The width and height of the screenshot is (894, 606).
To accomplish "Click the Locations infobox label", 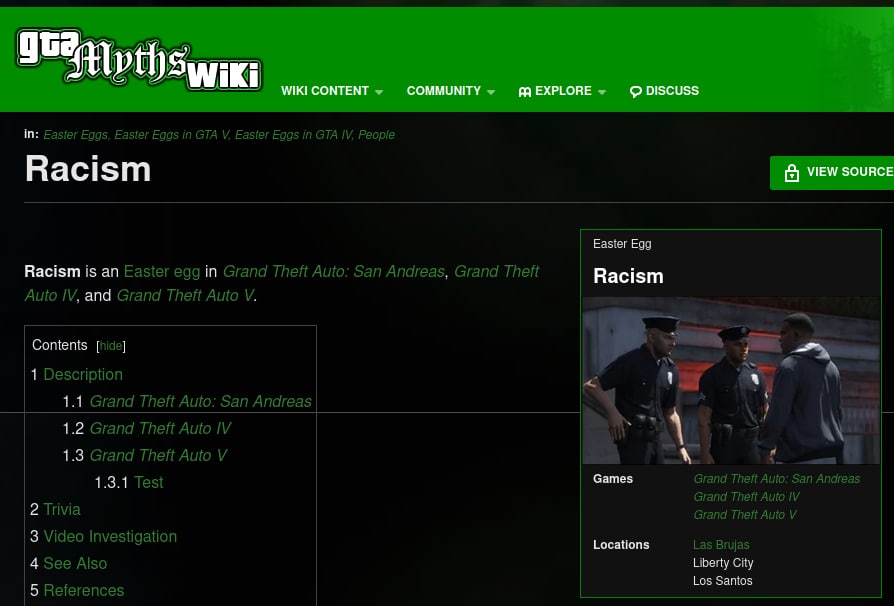I will [621, 545].
